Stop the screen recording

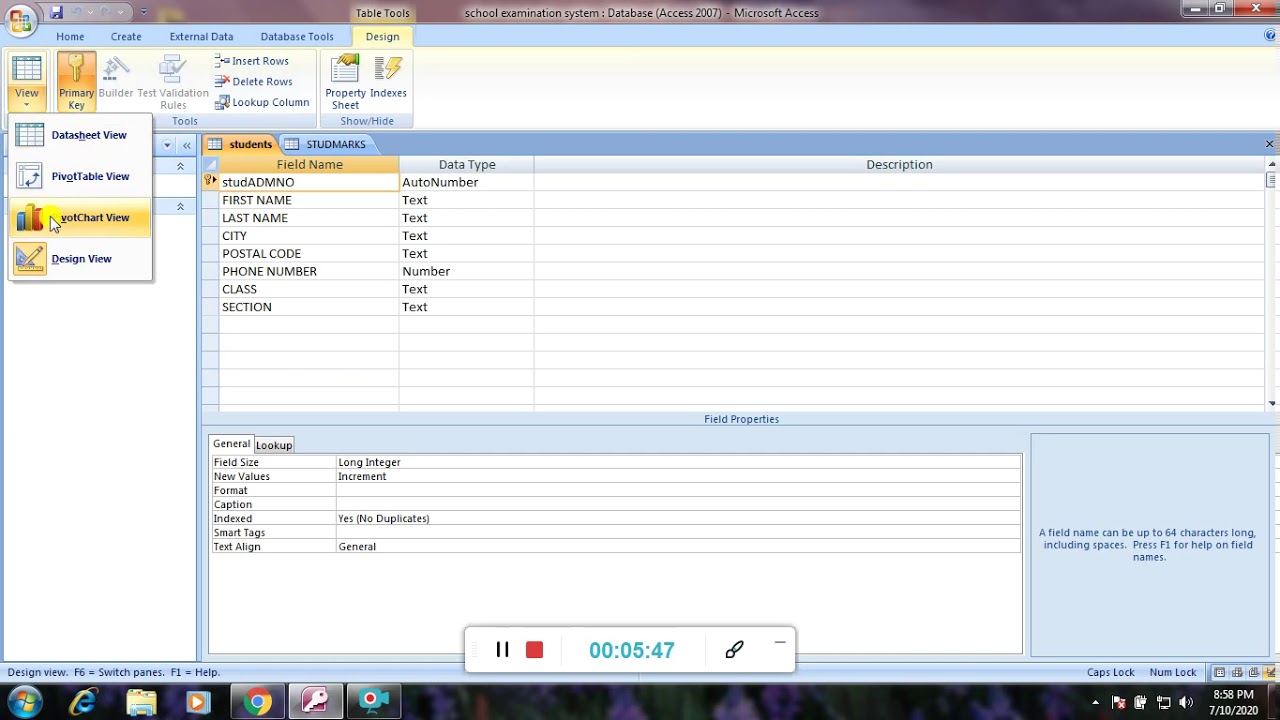(x=534, y=650)
